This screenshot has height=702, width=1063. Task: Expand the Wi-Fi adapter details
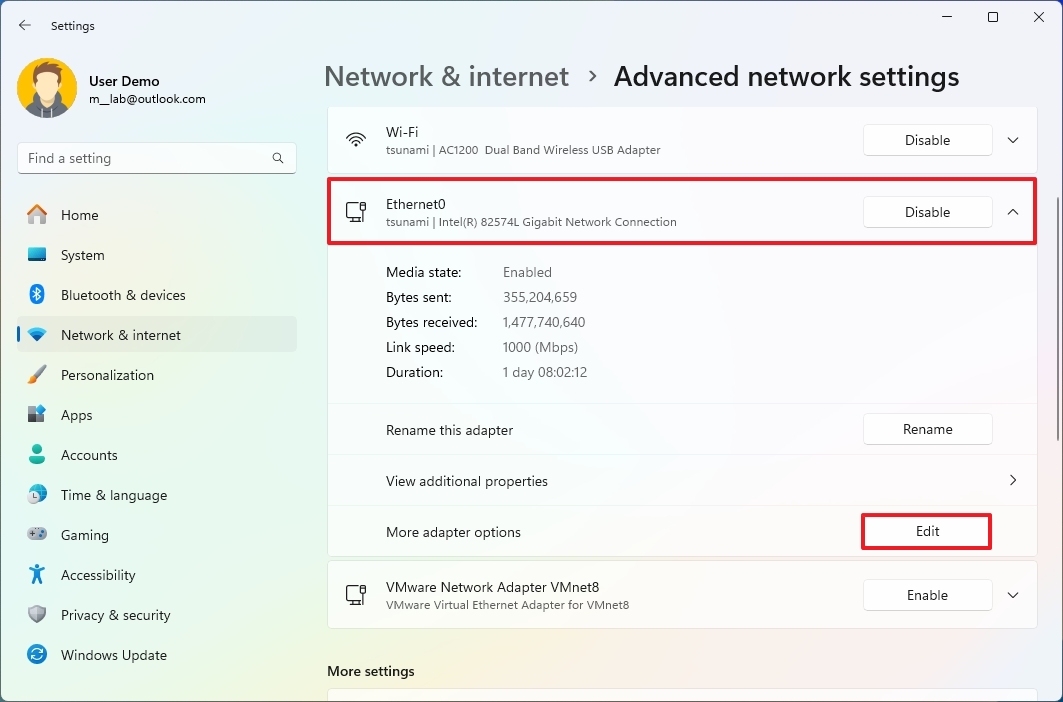1012,140
